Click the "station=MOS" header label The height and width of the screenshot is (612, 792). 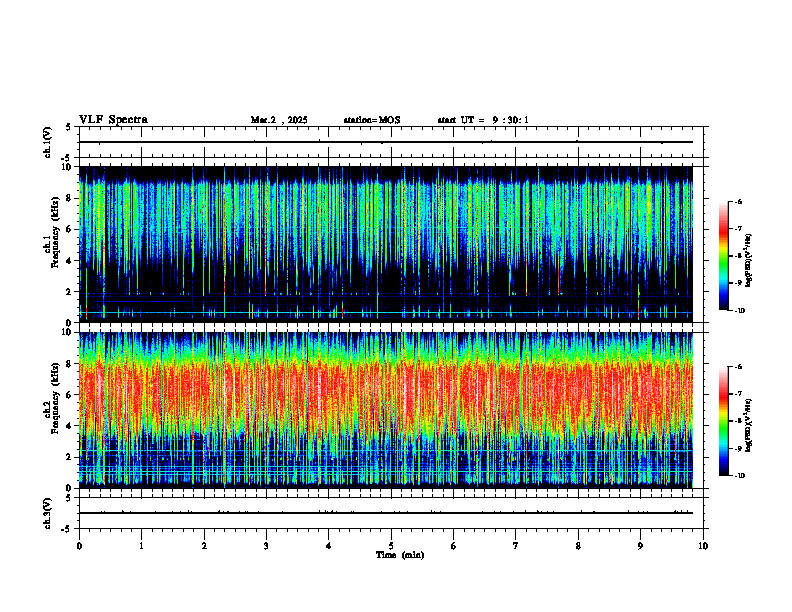click(x=372, y=120)
